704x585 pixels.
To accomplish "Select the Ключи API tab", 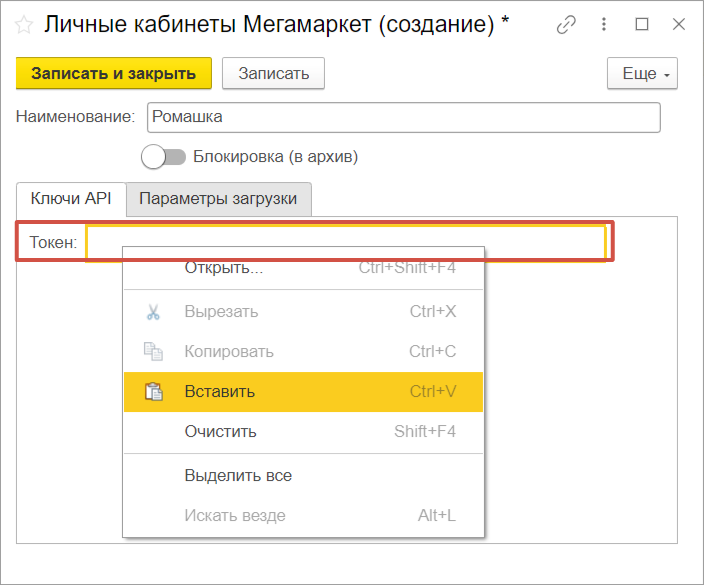I will tap(71, 199).
